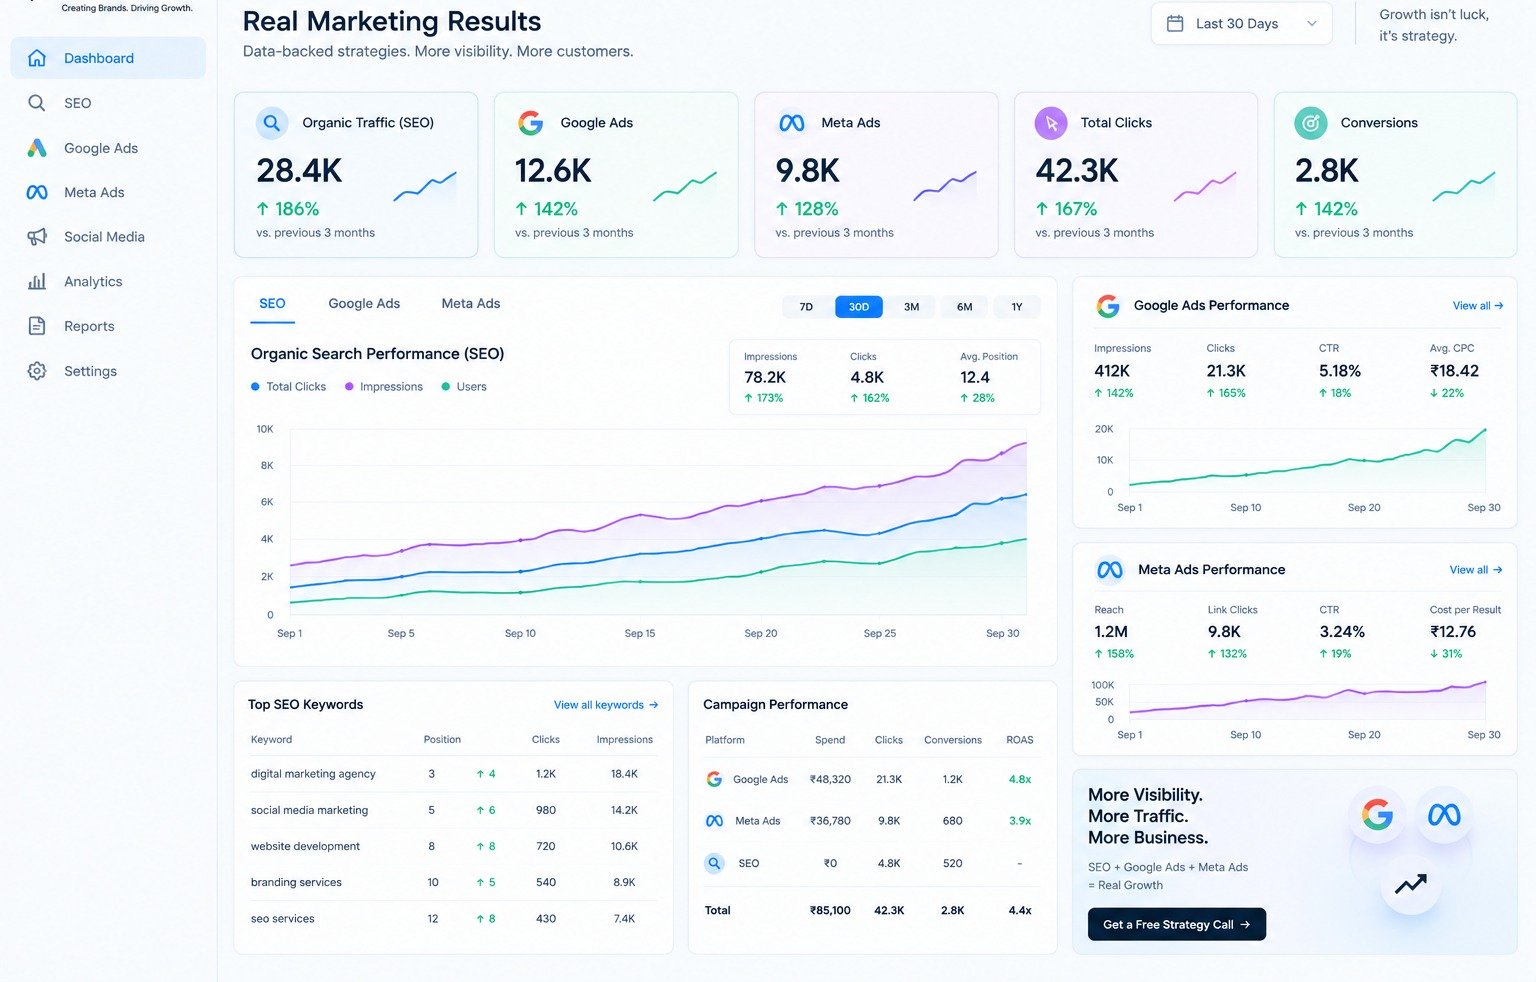
Task: Click the Google Ads sidebar logo icon
Action: pos(37,148)
